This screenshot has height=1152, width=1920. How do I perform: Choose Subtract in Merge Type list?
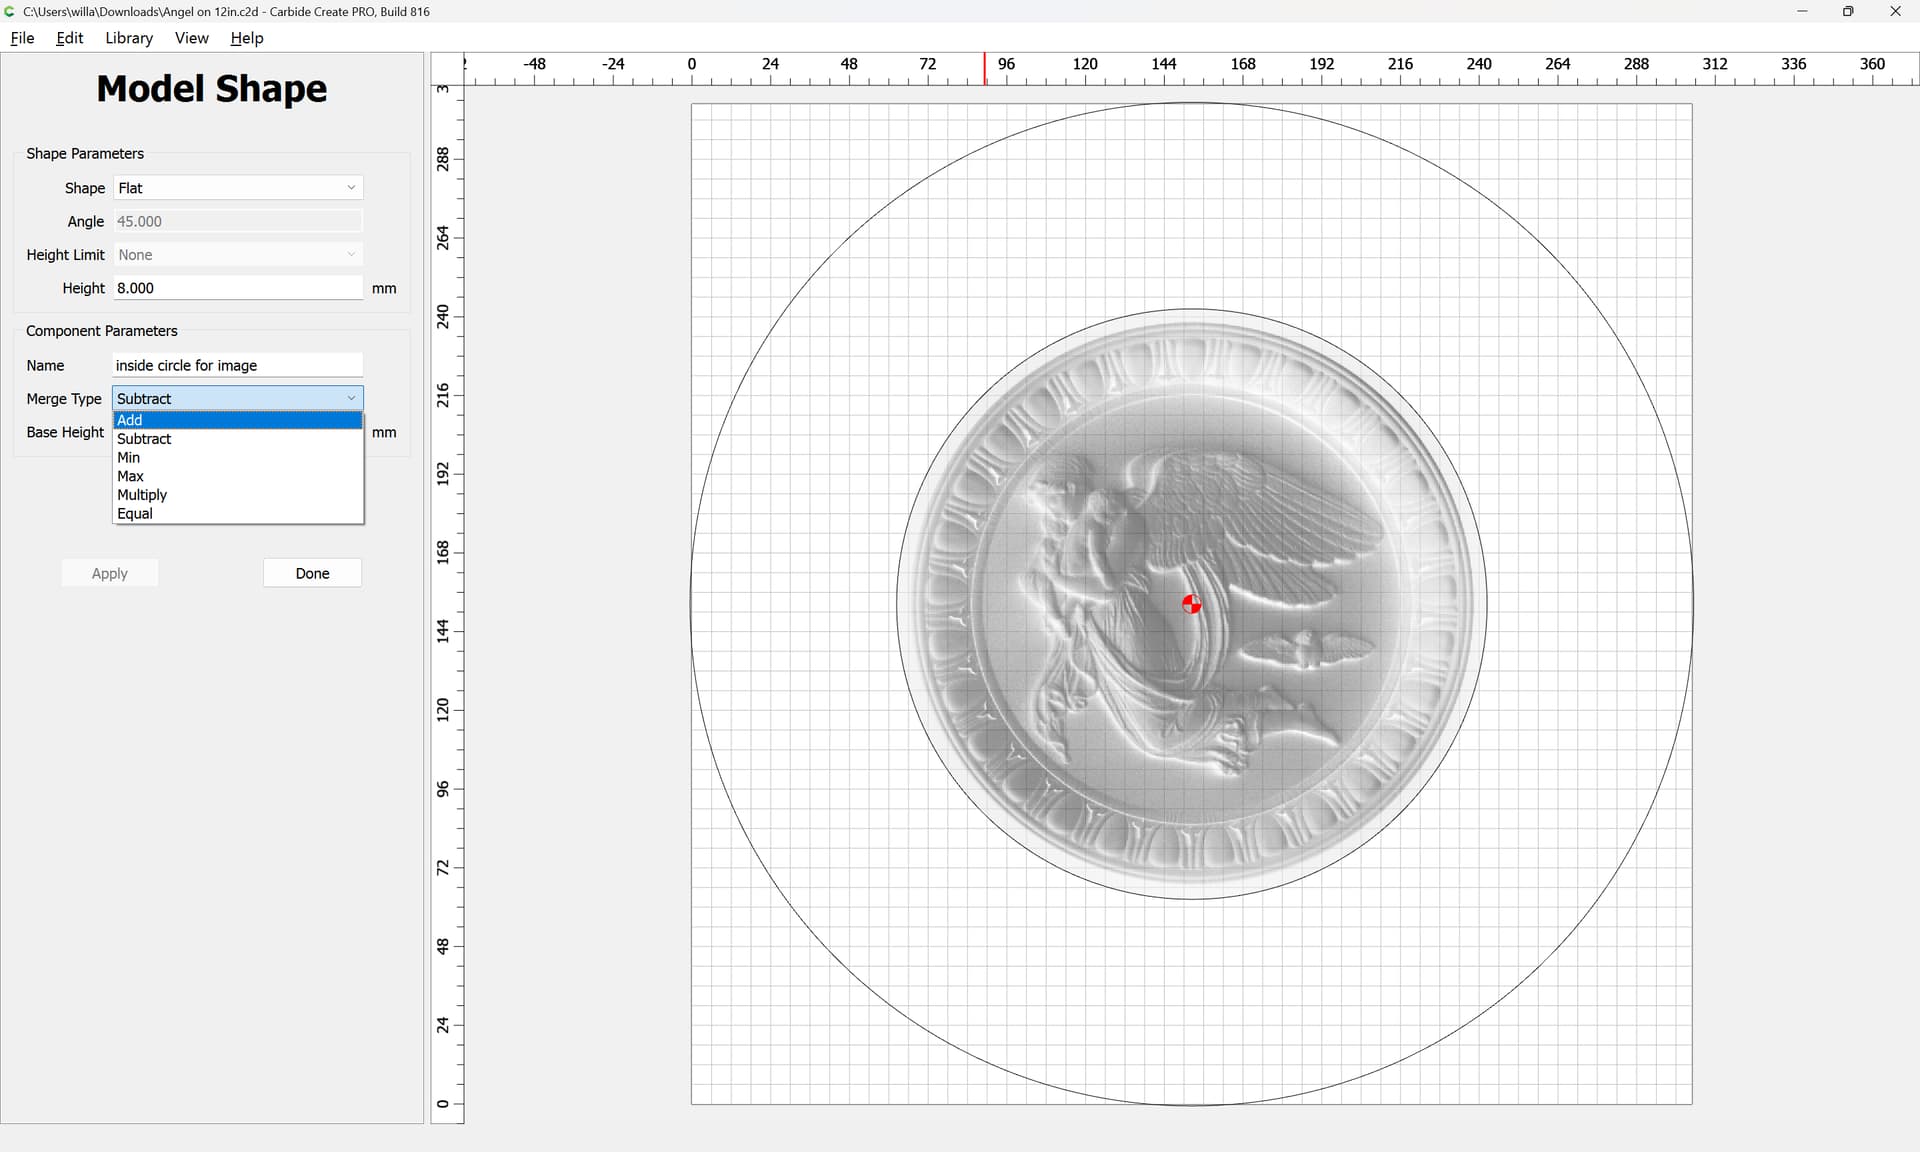(238, 439)
